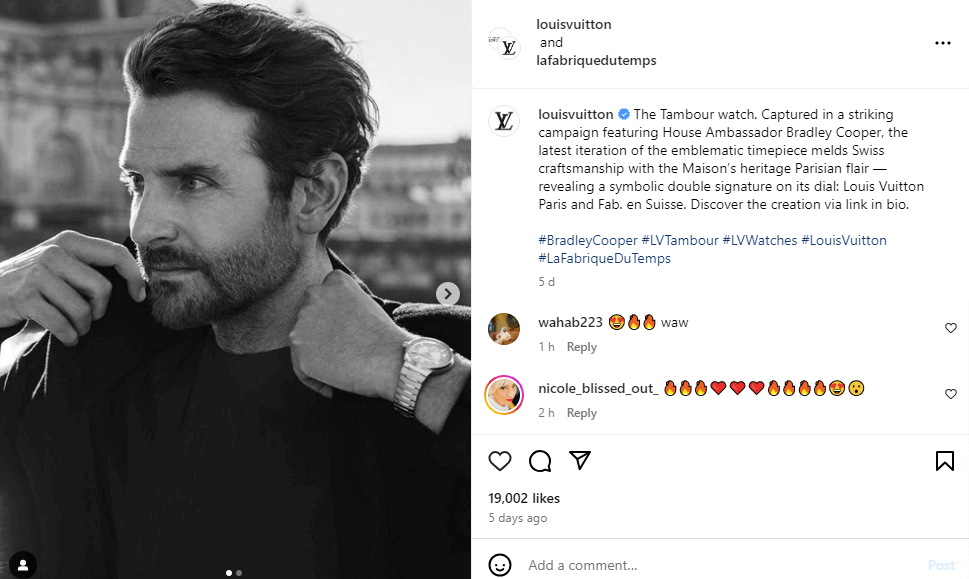The height and width of the screenshot is (579, 969).
Task: View the 19,002 likes list
Action: pos(524,498)
